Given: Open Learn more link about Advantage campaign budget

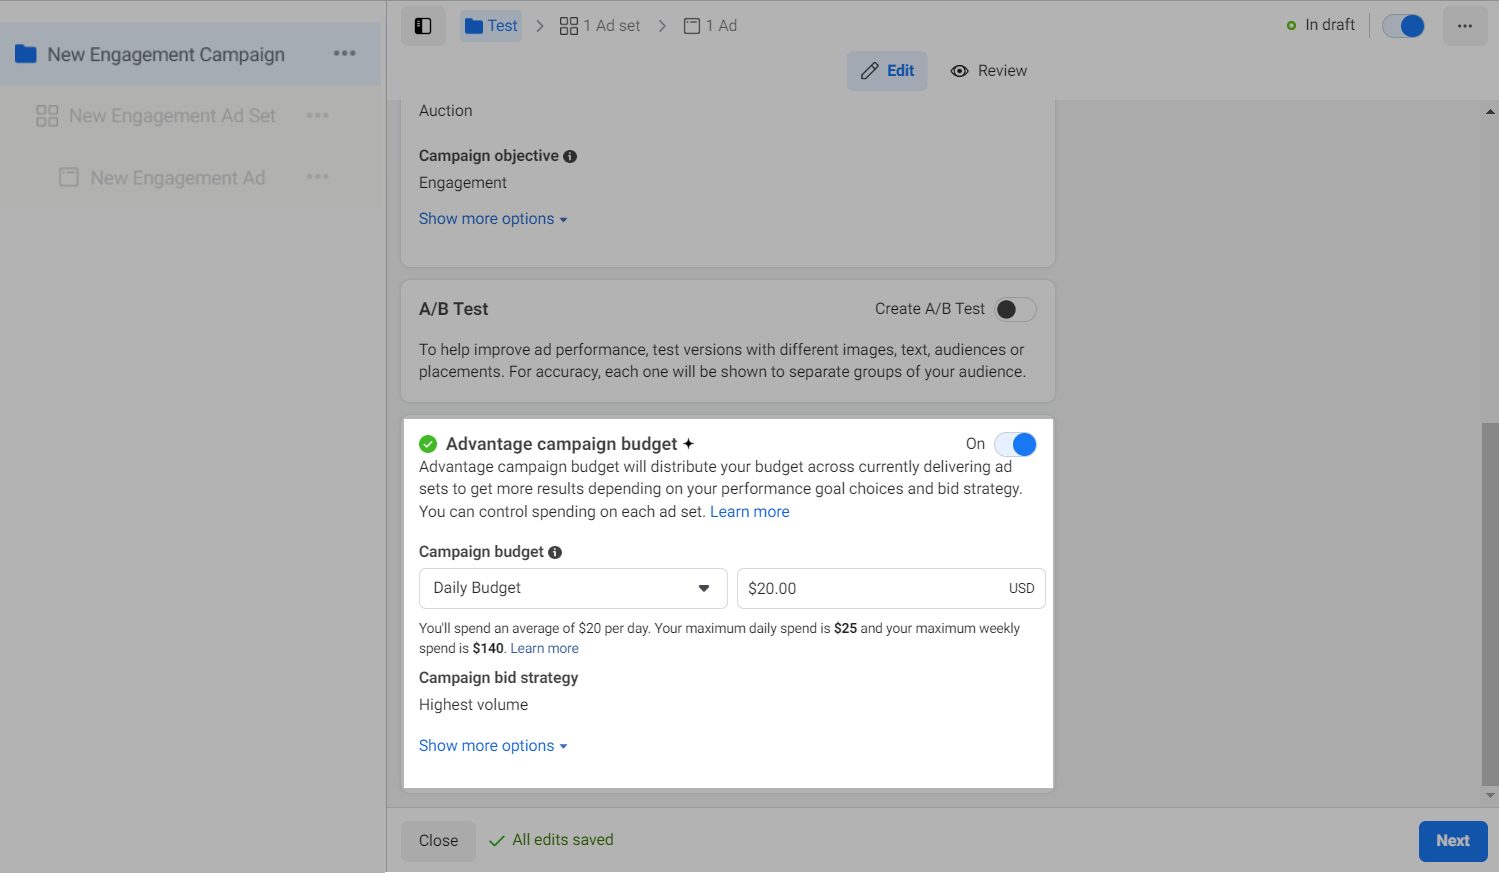Looking at the screenshot, I should click(x=750, y=512).
